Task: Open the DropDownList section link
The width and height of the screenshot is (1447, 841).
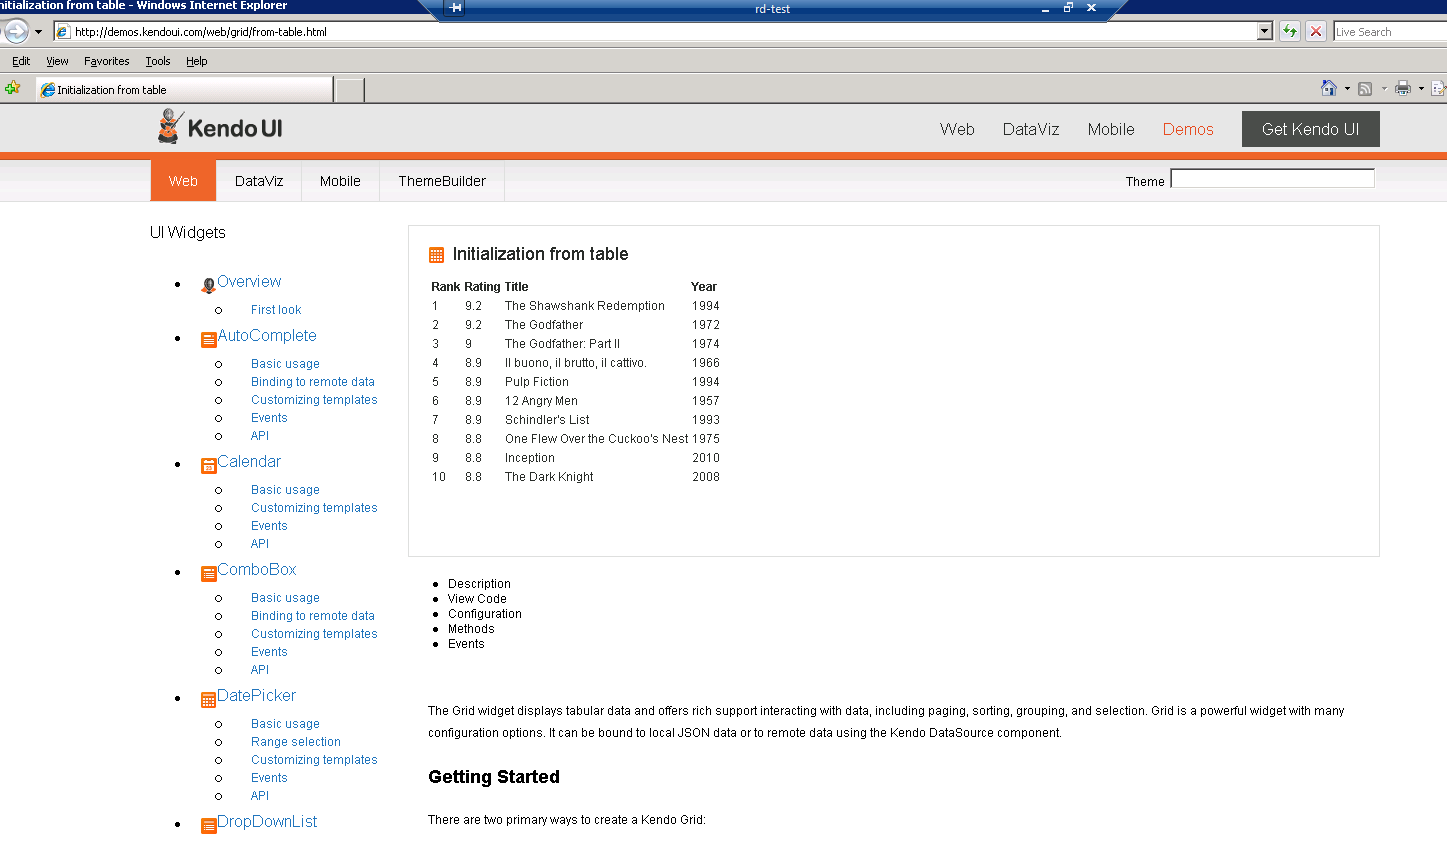Action: point(267,822)
